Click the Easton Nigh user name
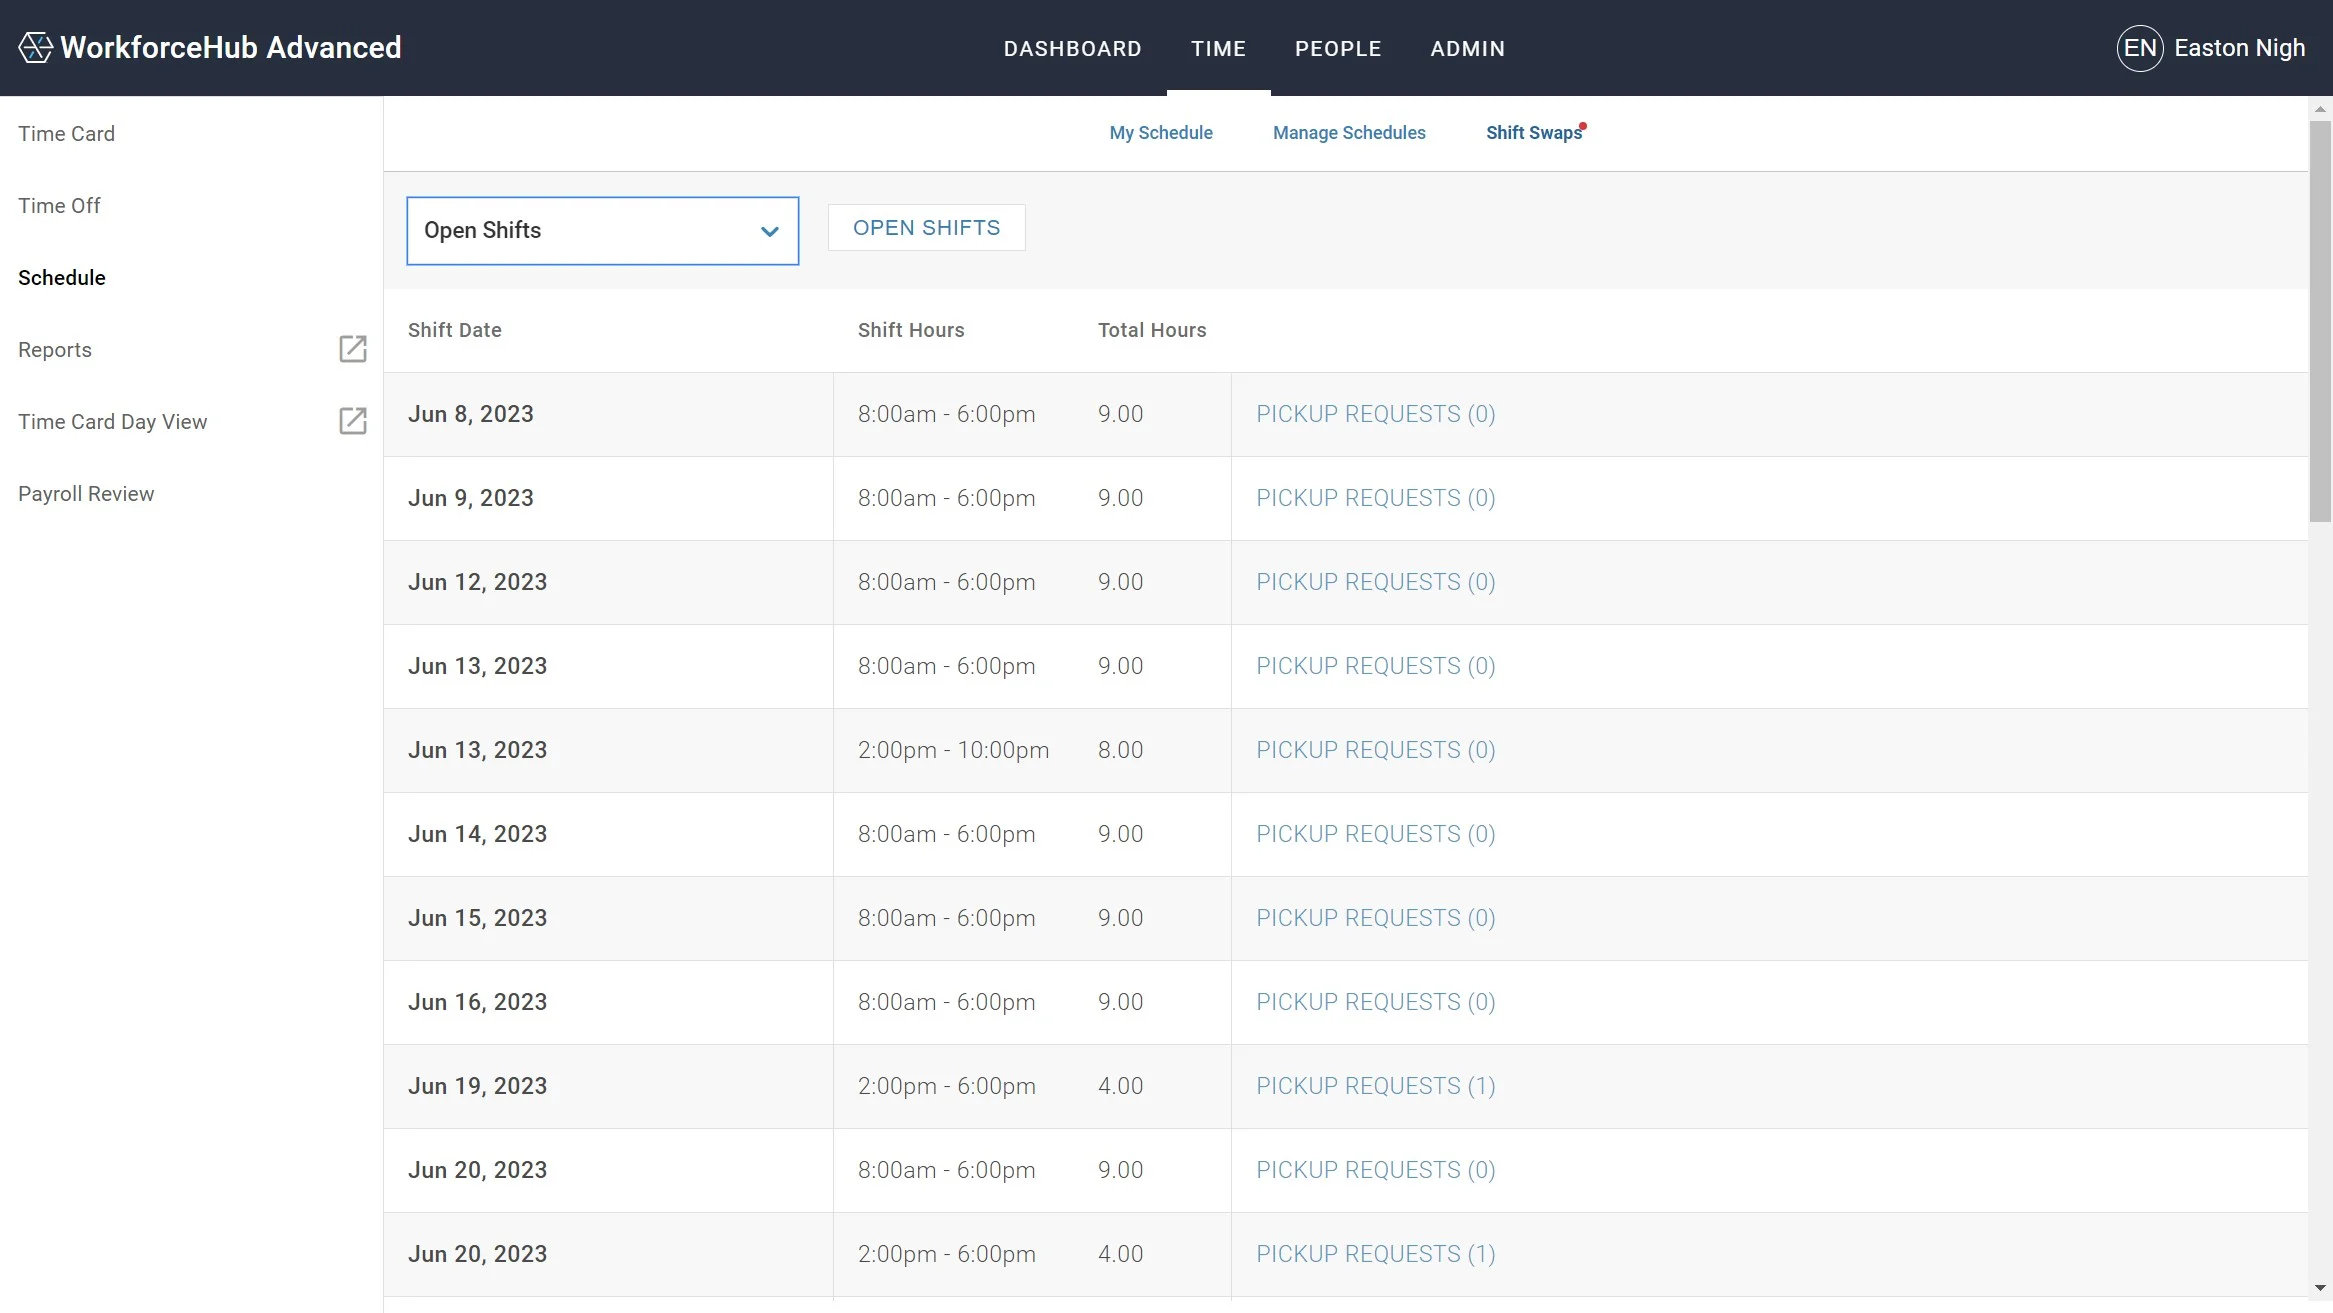The width and height of the screenshot is (2333, 1313). 2239,48
